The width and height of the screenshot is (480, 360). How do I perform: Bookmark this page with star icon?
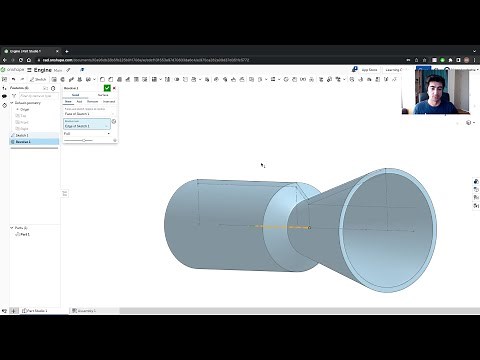click(424, 60)
